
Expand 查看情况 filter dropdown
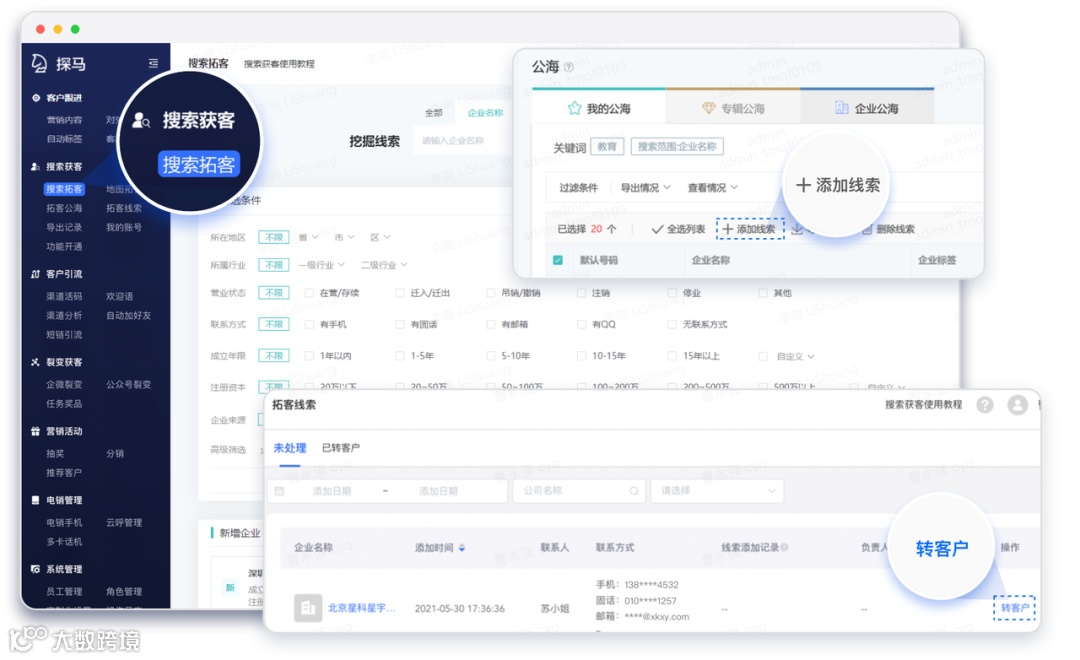pos(713,187)
